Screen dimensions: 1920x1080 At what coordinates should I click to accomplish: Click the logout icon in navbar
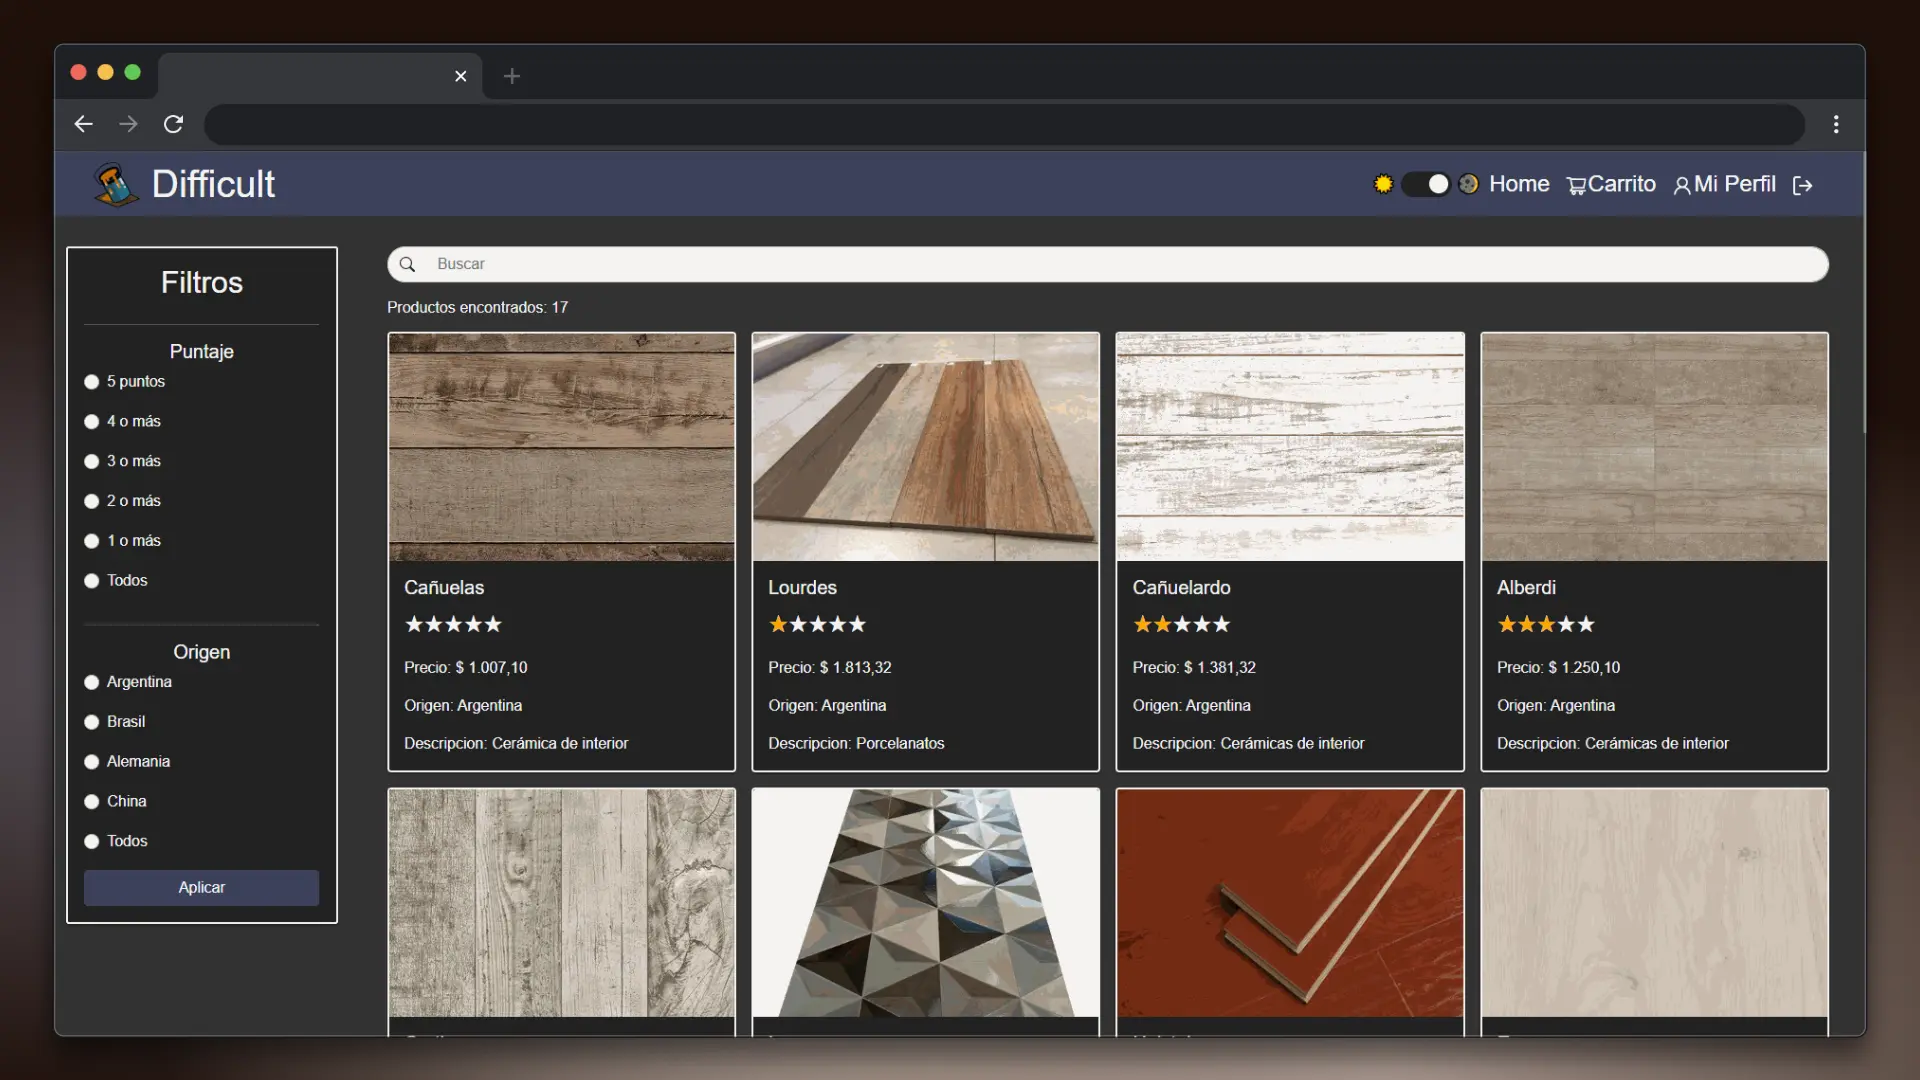[x=1802, y=185]
